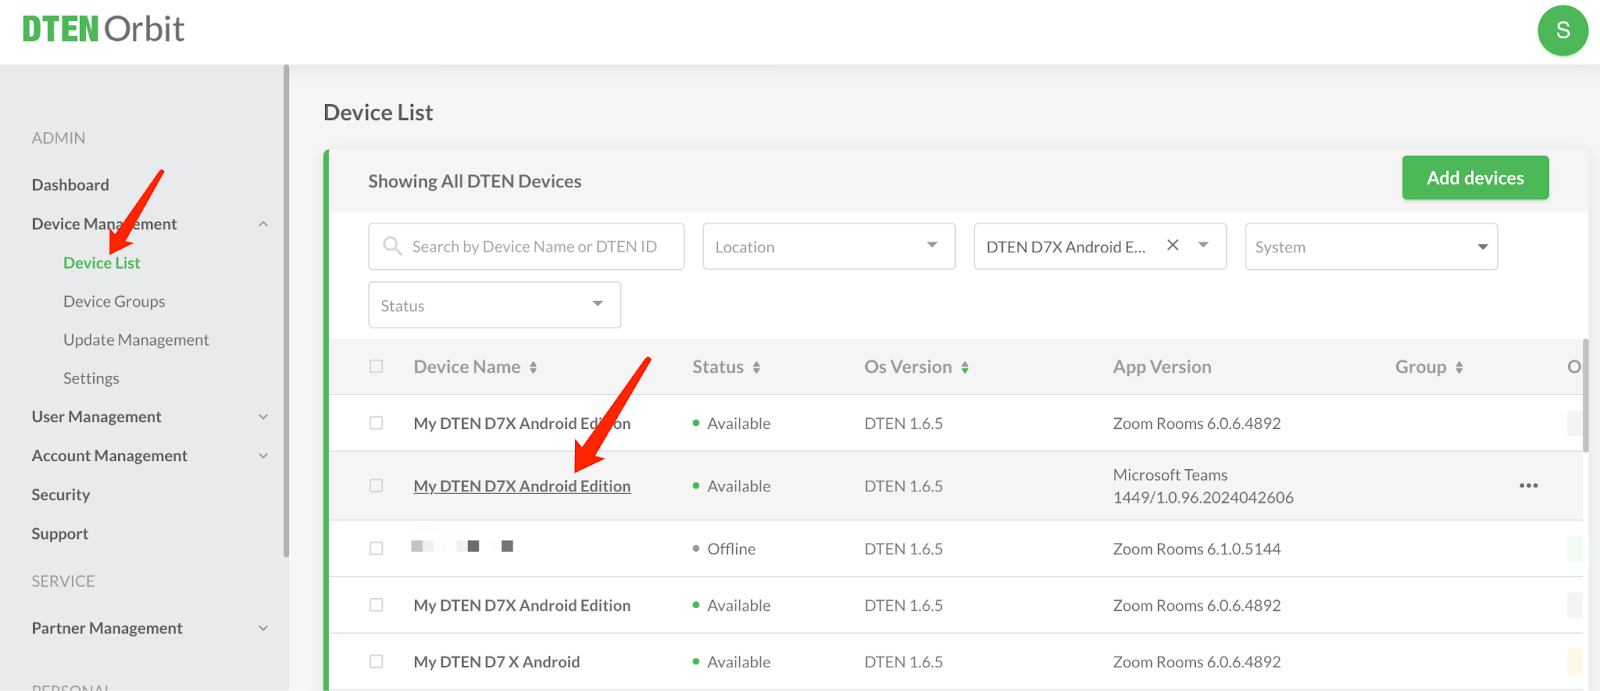Click the device search input field
This screenshot has width=1600, height=691.
click(x=526, y=246)
